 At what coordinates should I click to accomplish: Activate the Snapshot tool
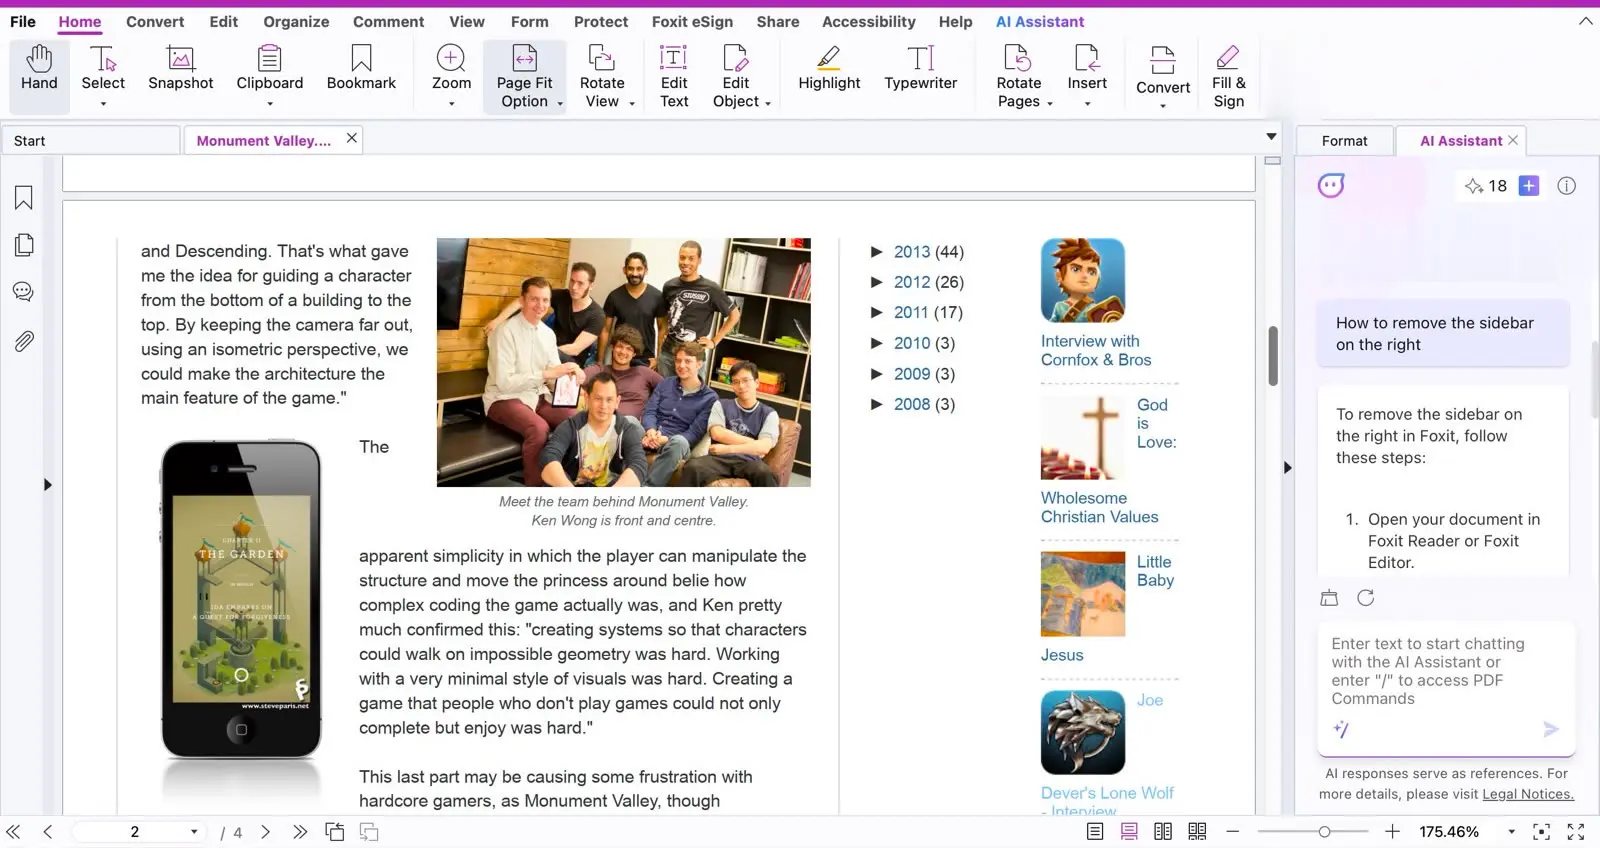pos(180,70)
